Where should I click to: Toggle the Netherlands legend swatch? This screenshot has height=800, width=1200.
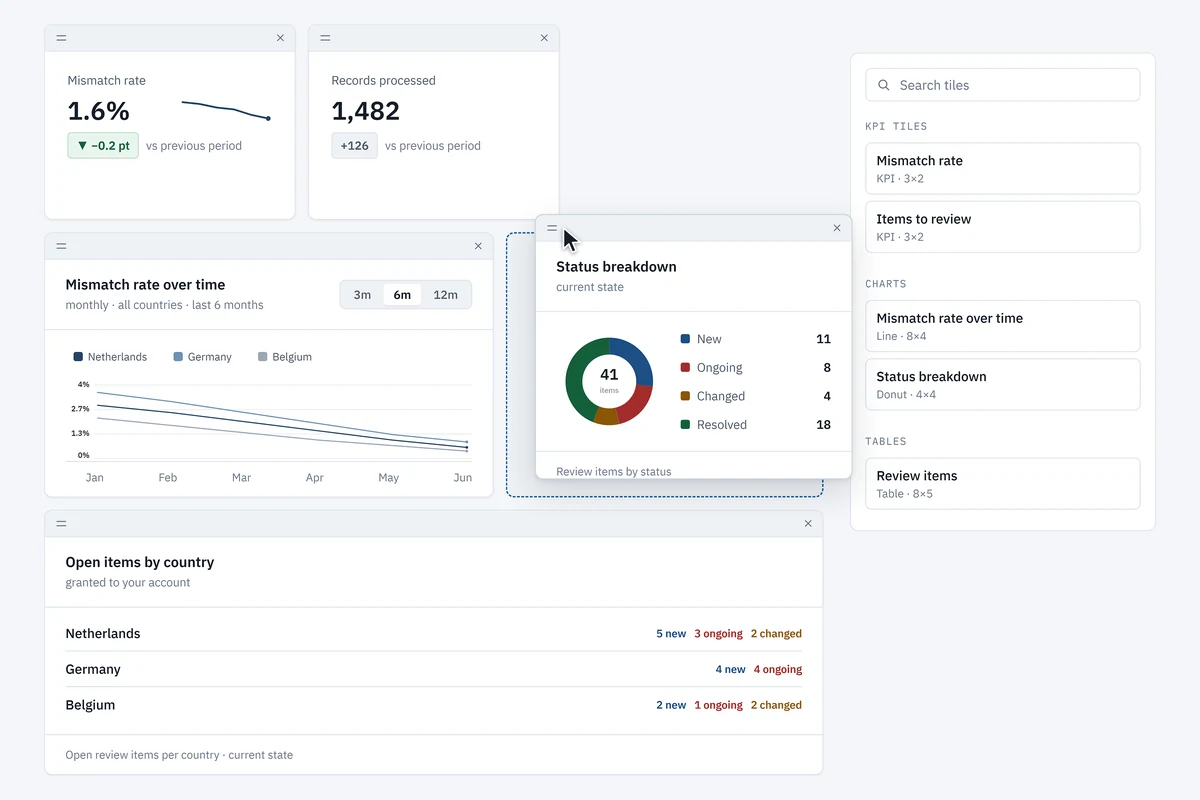[78, 357]
